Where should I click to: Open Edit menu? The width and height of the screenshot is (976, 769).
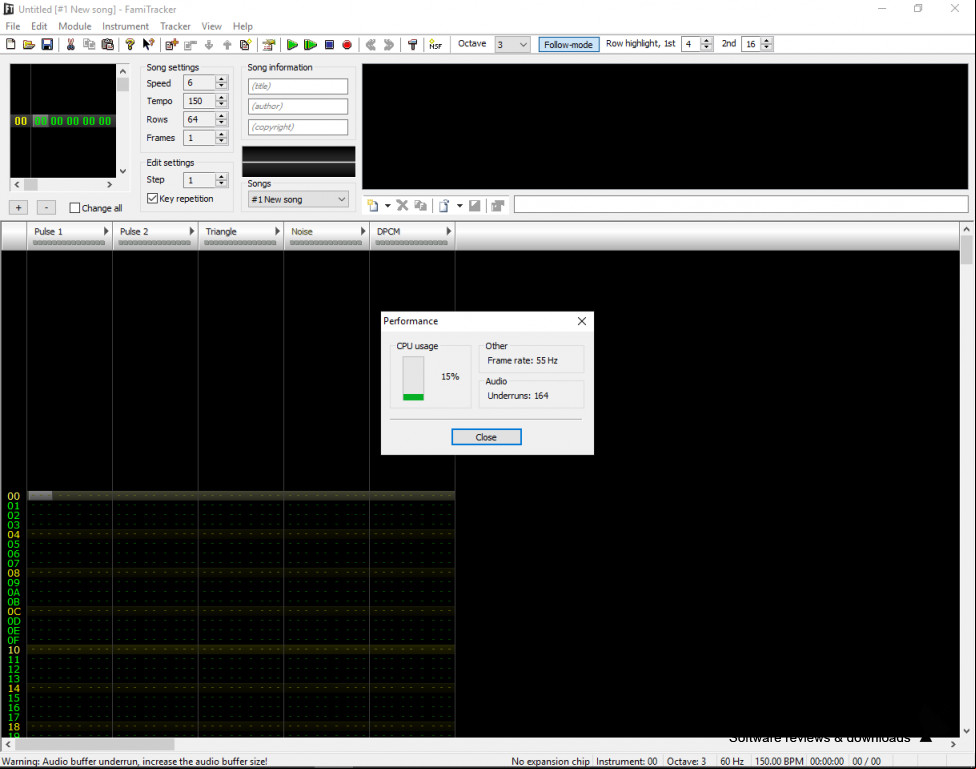(x=39, y=26)
